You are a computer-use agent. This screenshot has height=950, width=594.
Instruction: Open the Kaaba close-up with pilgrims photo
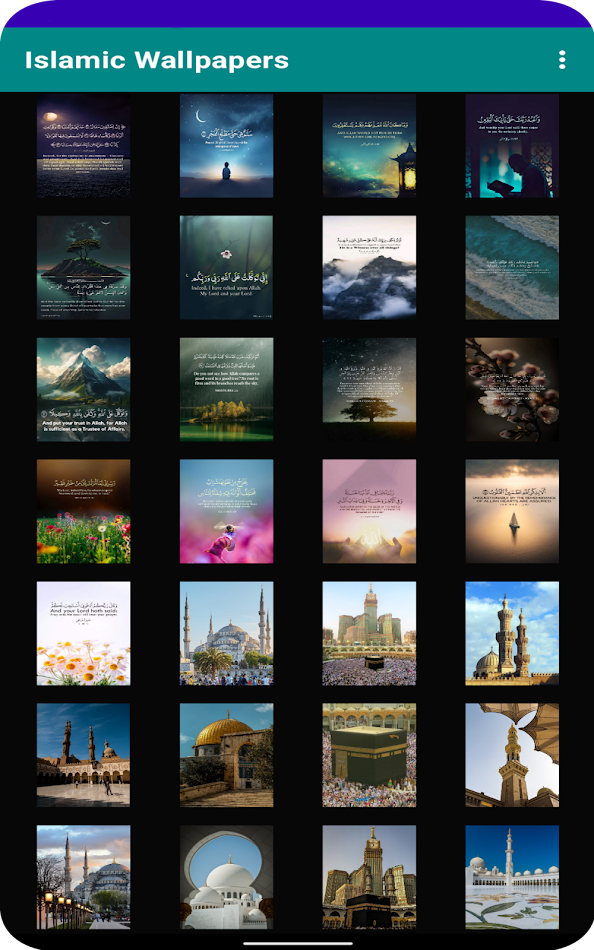[x=369, y=756]
